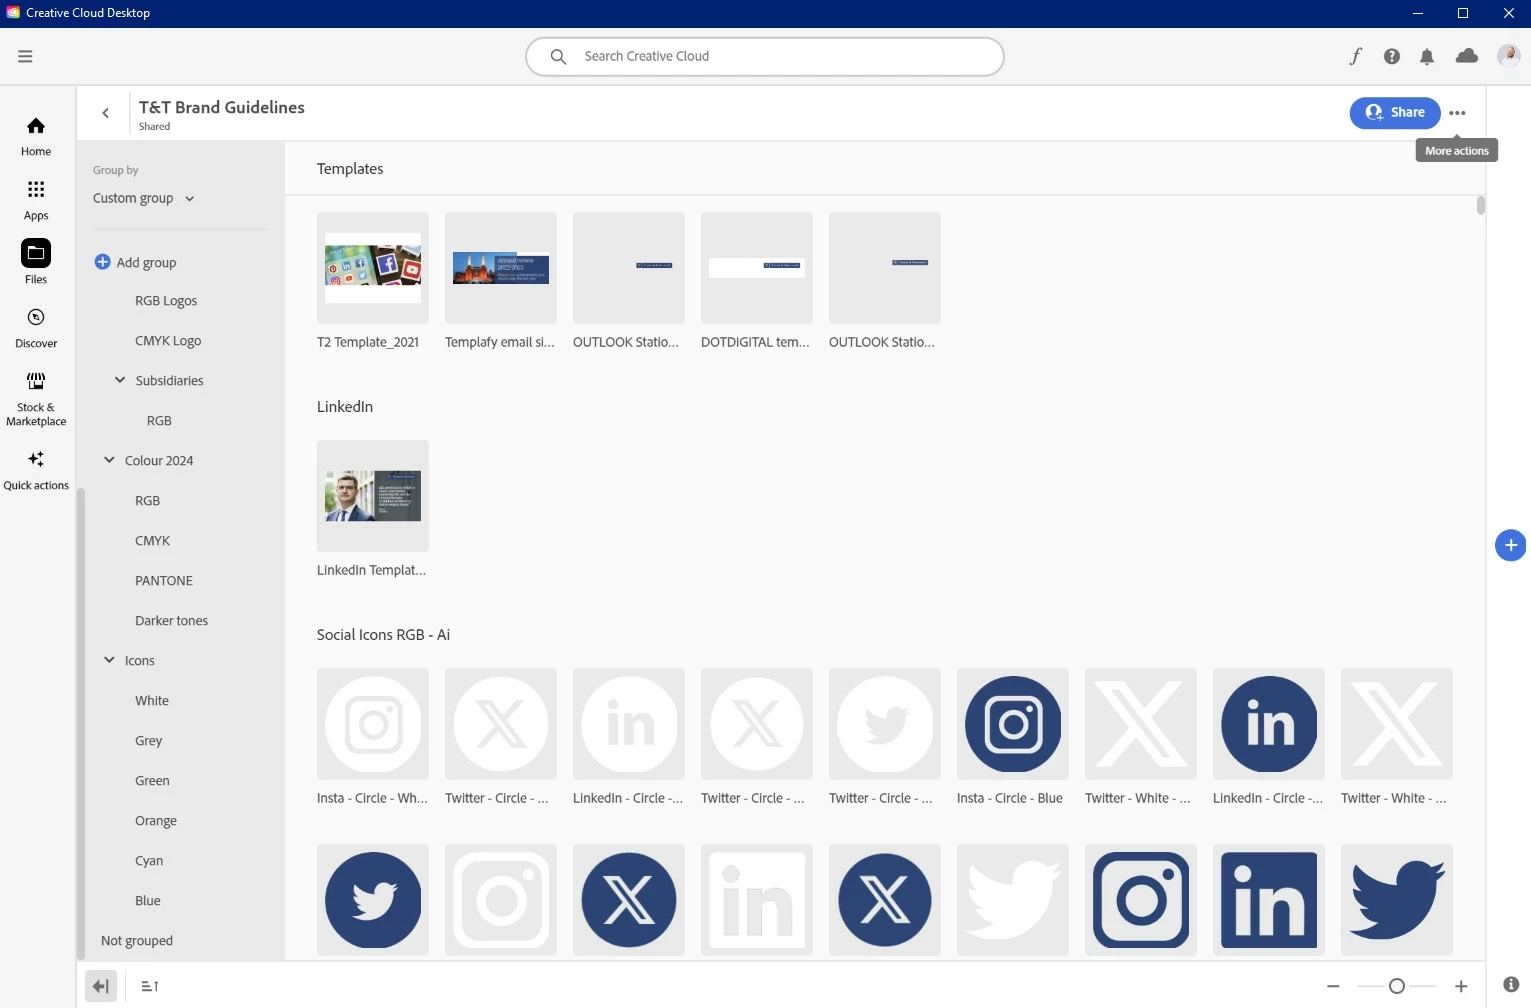Open the sort order icon
This screenshot has width=1531, height=1008.
point(150,986)
